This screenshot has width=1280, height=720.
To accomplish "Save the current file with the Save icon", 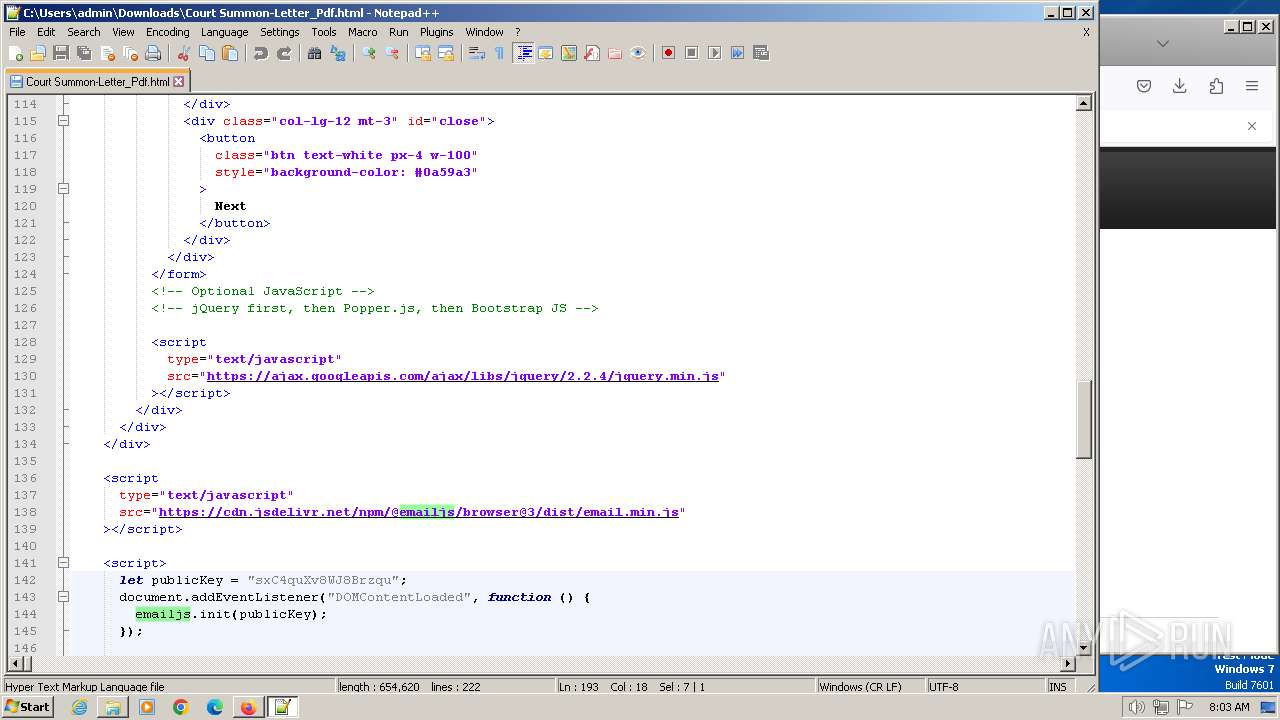I will (61, 53).
